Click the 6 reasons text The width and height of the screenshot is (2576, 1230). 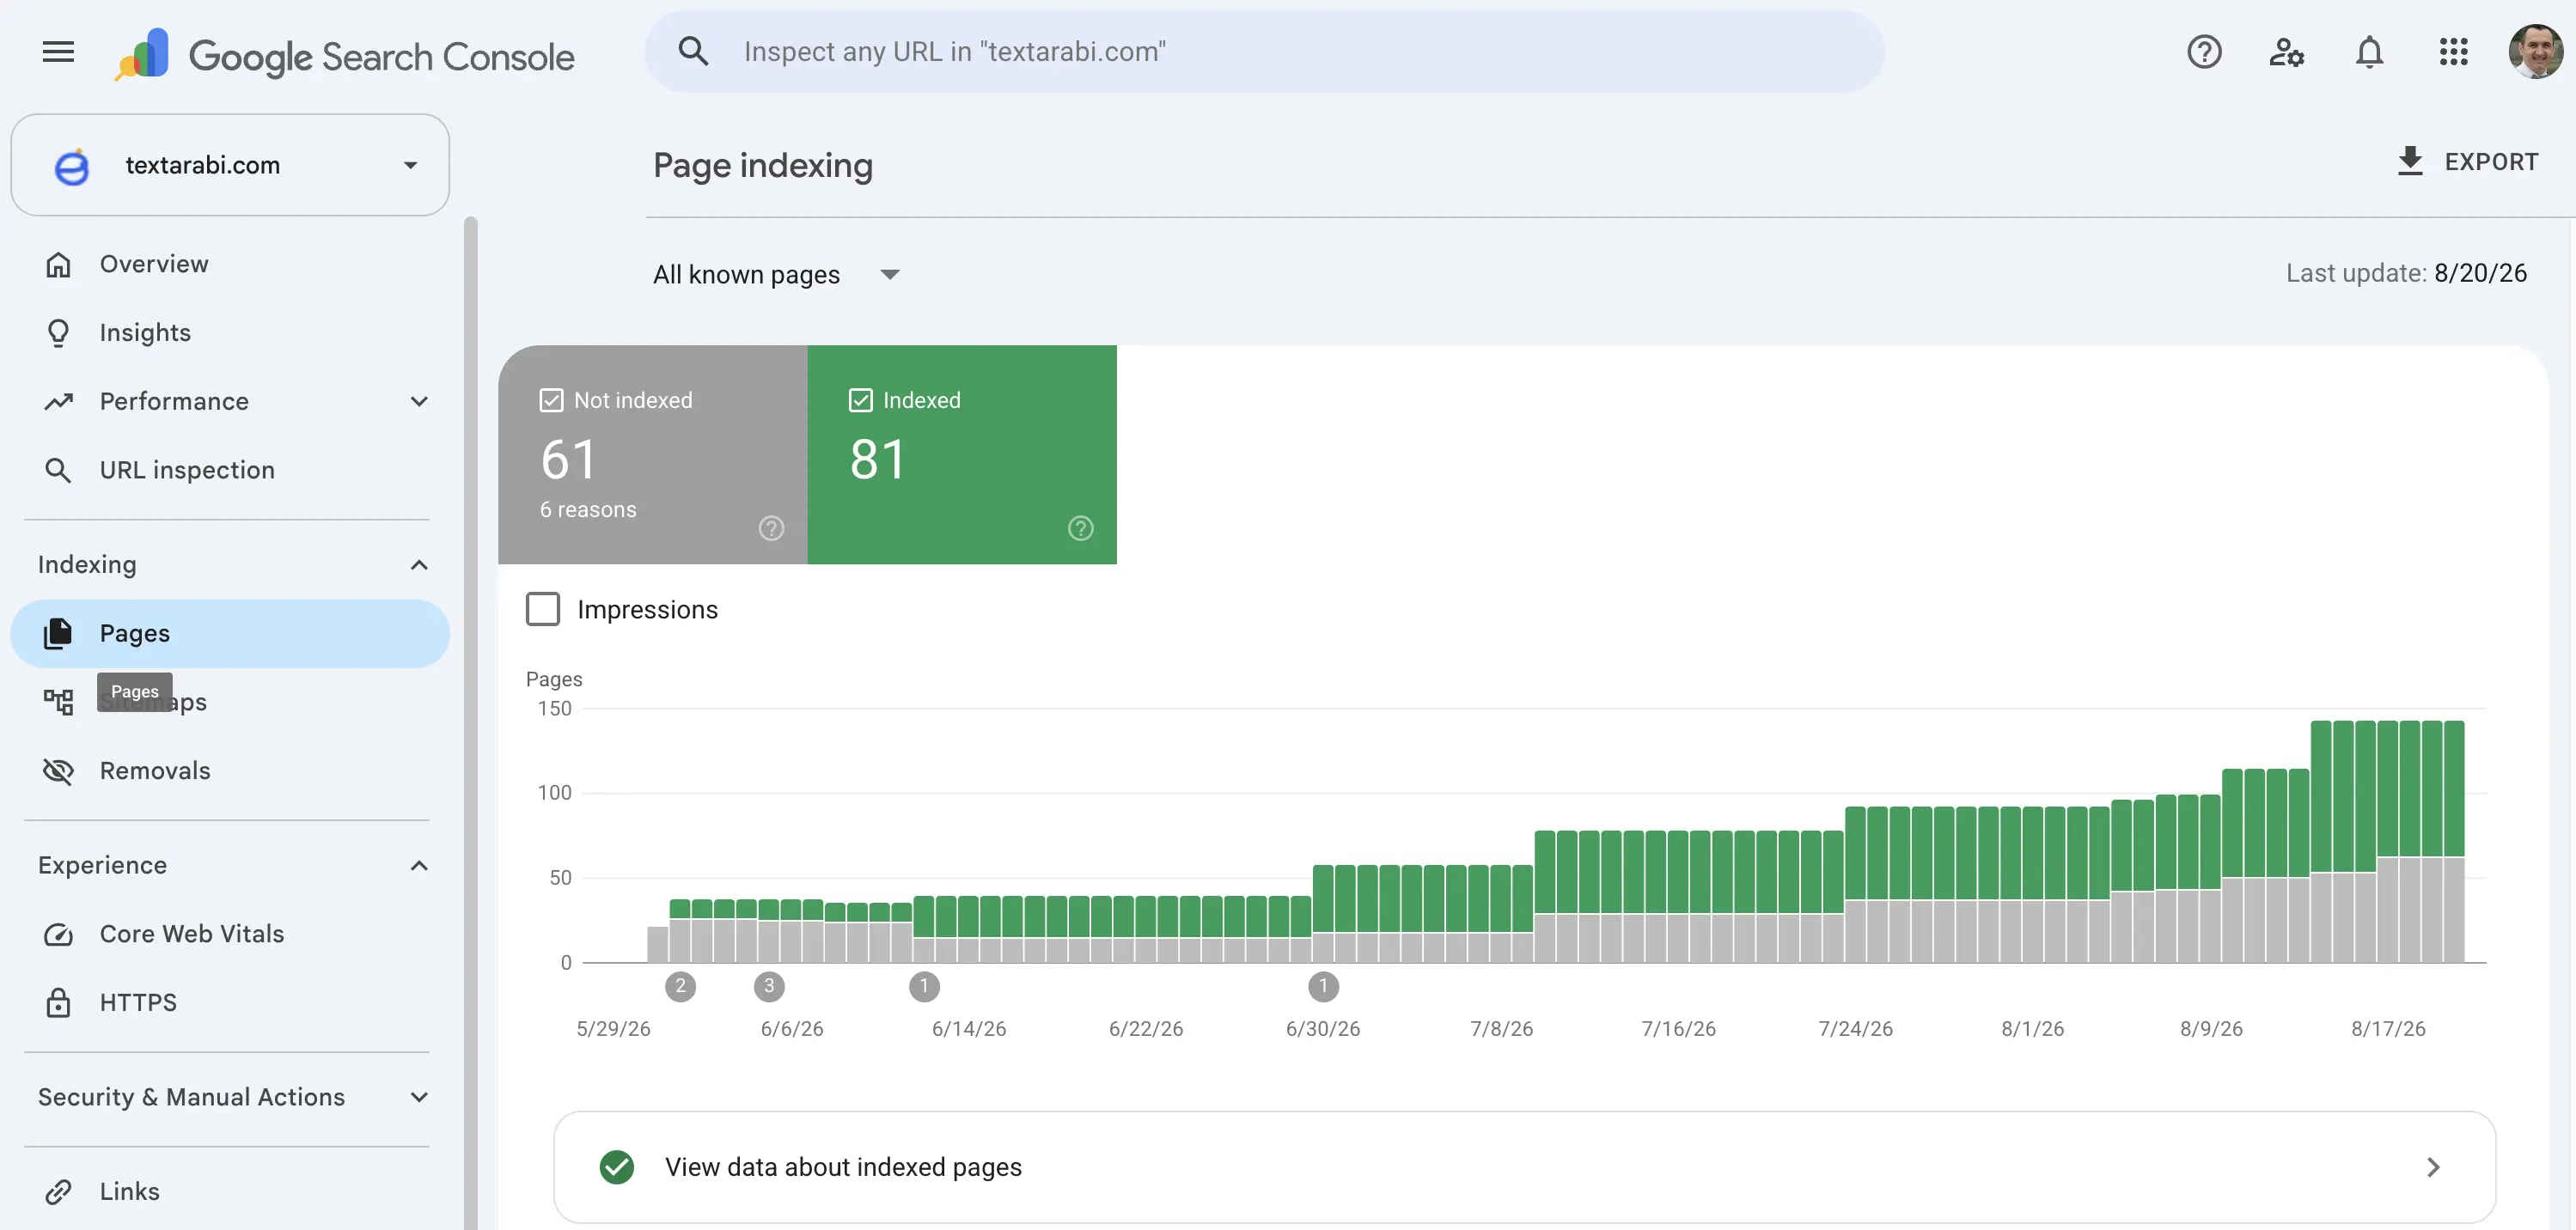[588, 509]
